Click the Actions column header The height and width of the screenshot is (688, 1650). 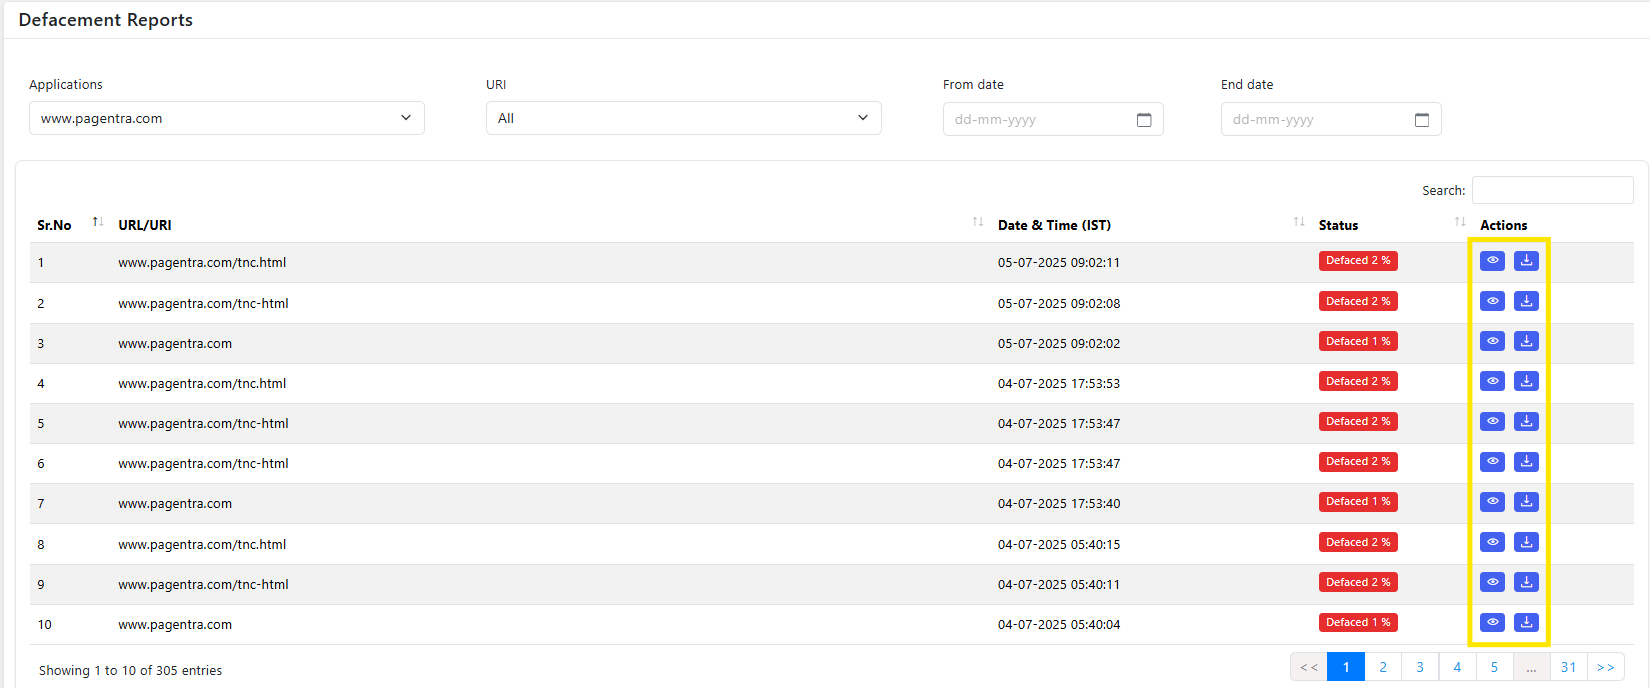pyautogui.click(x=1504, y=225)
